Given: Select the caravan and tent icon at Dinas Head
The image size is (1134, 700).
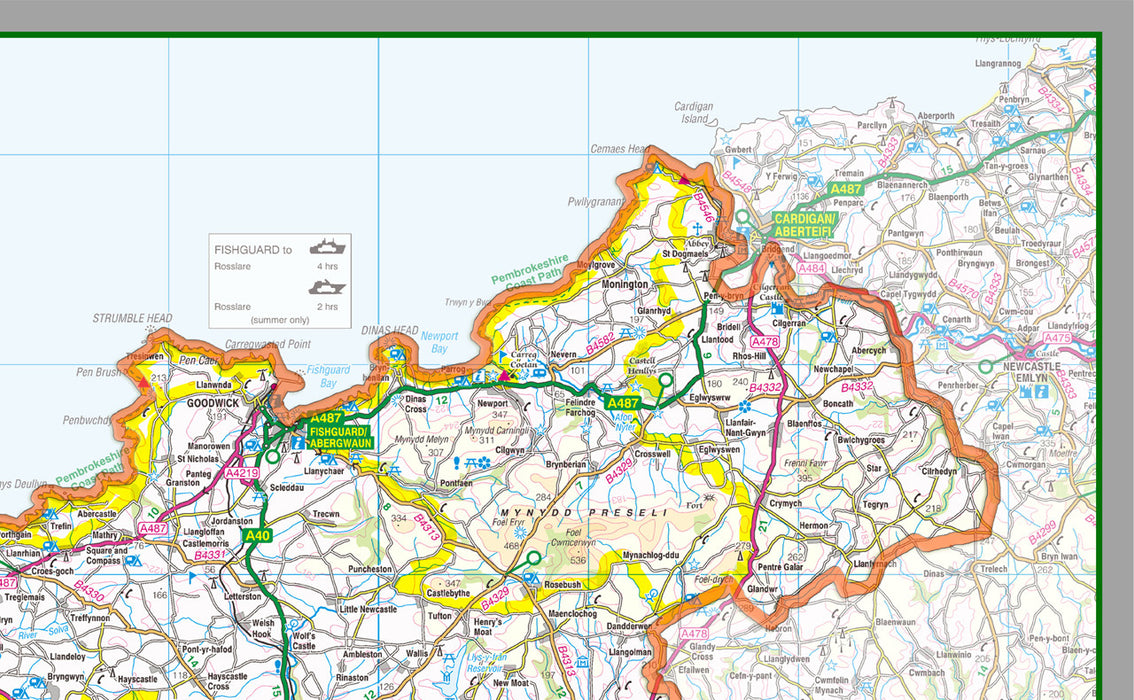Looking at the screenshot, I should 396,355.
